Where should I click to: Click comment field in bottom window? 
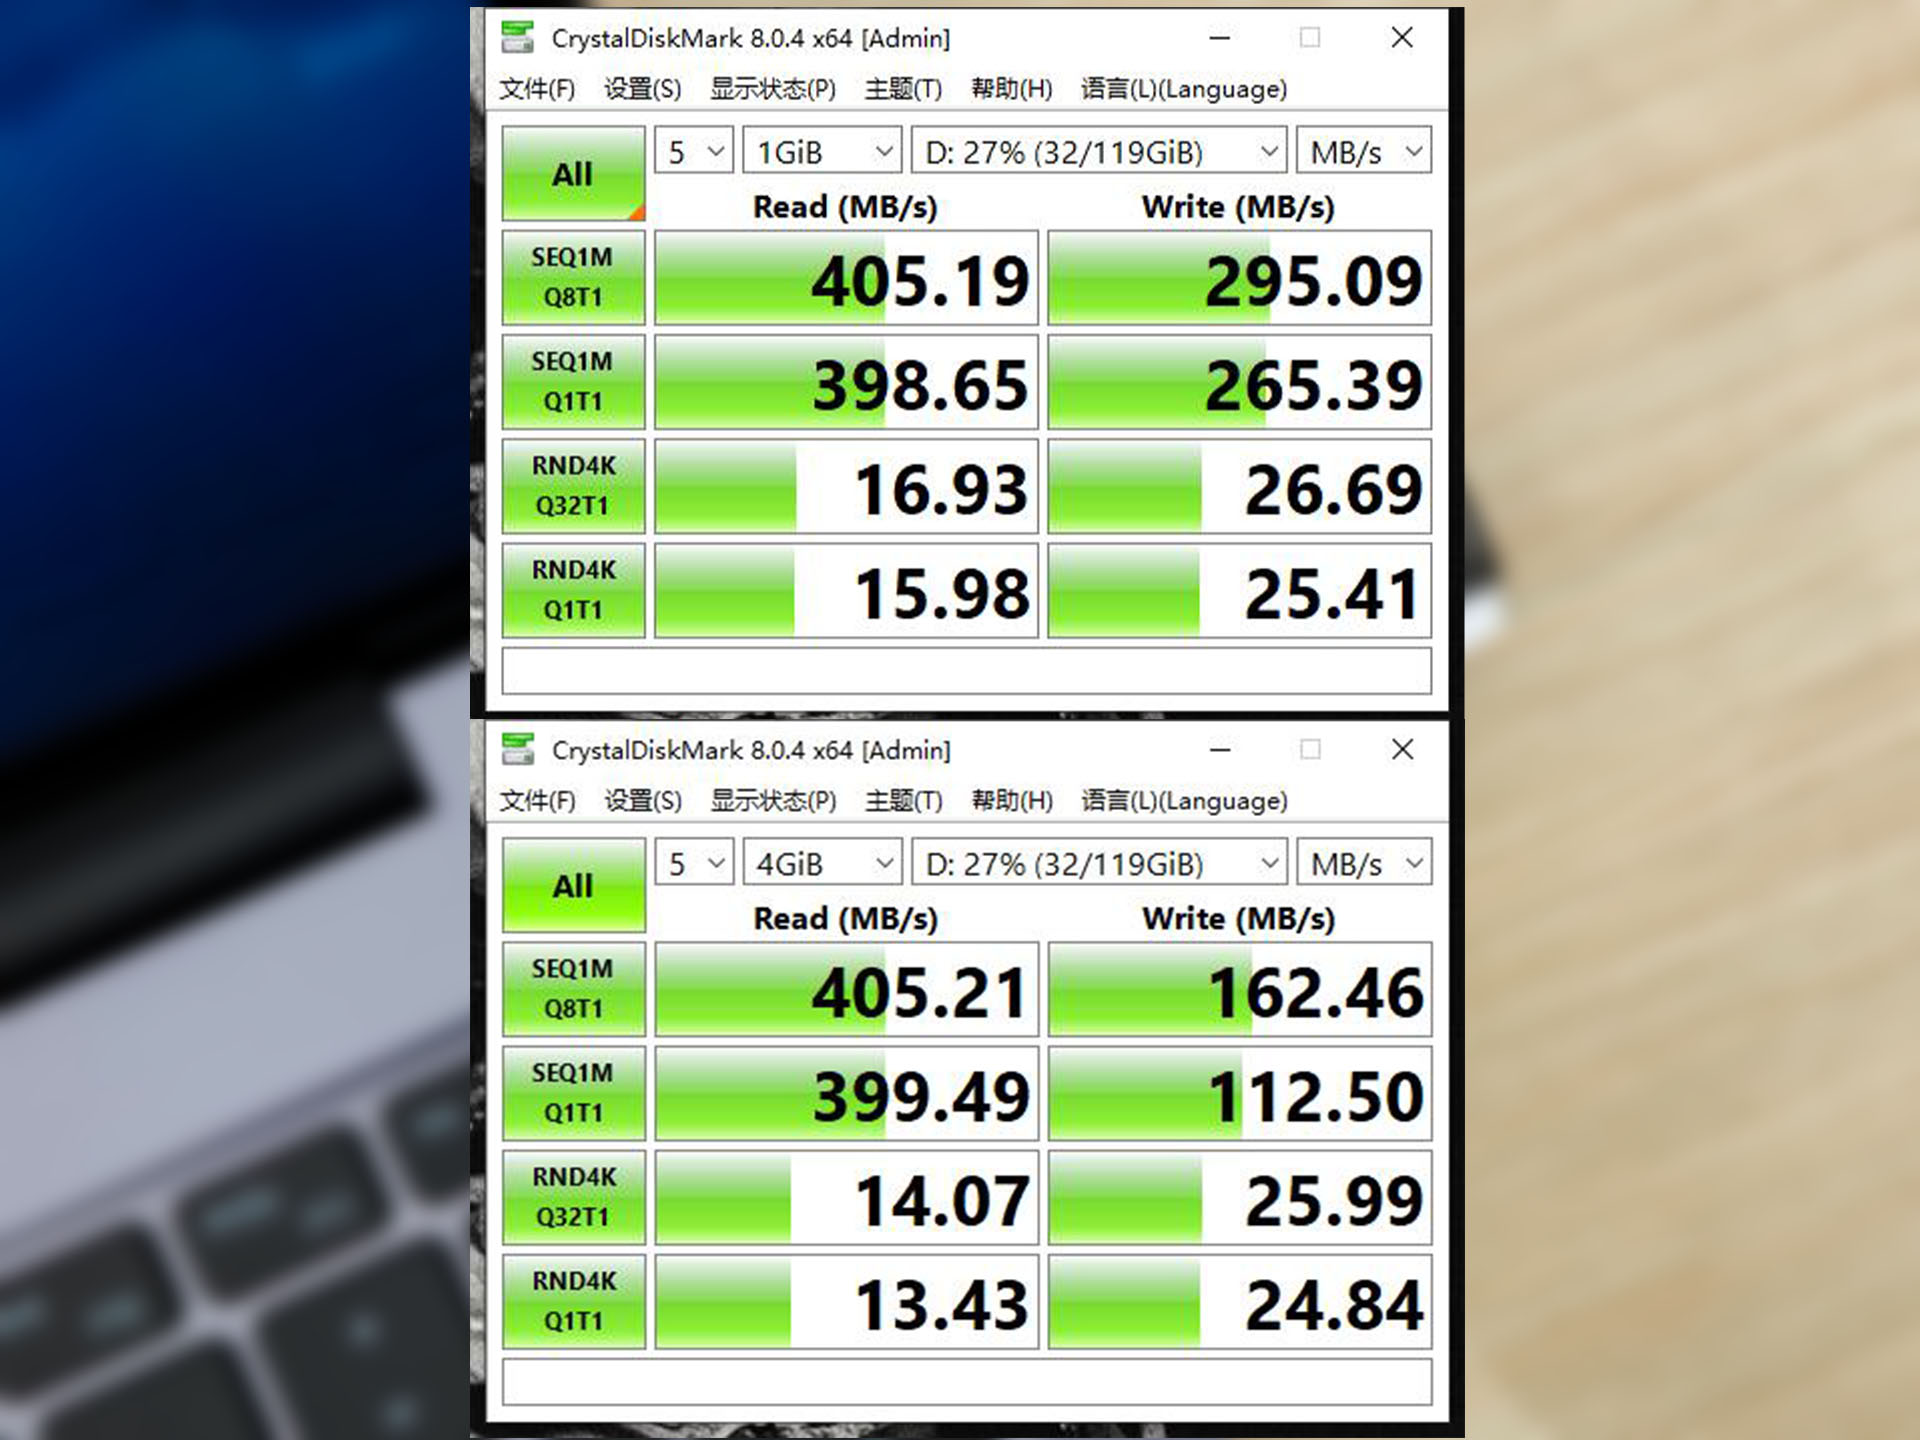[967, 1382]
